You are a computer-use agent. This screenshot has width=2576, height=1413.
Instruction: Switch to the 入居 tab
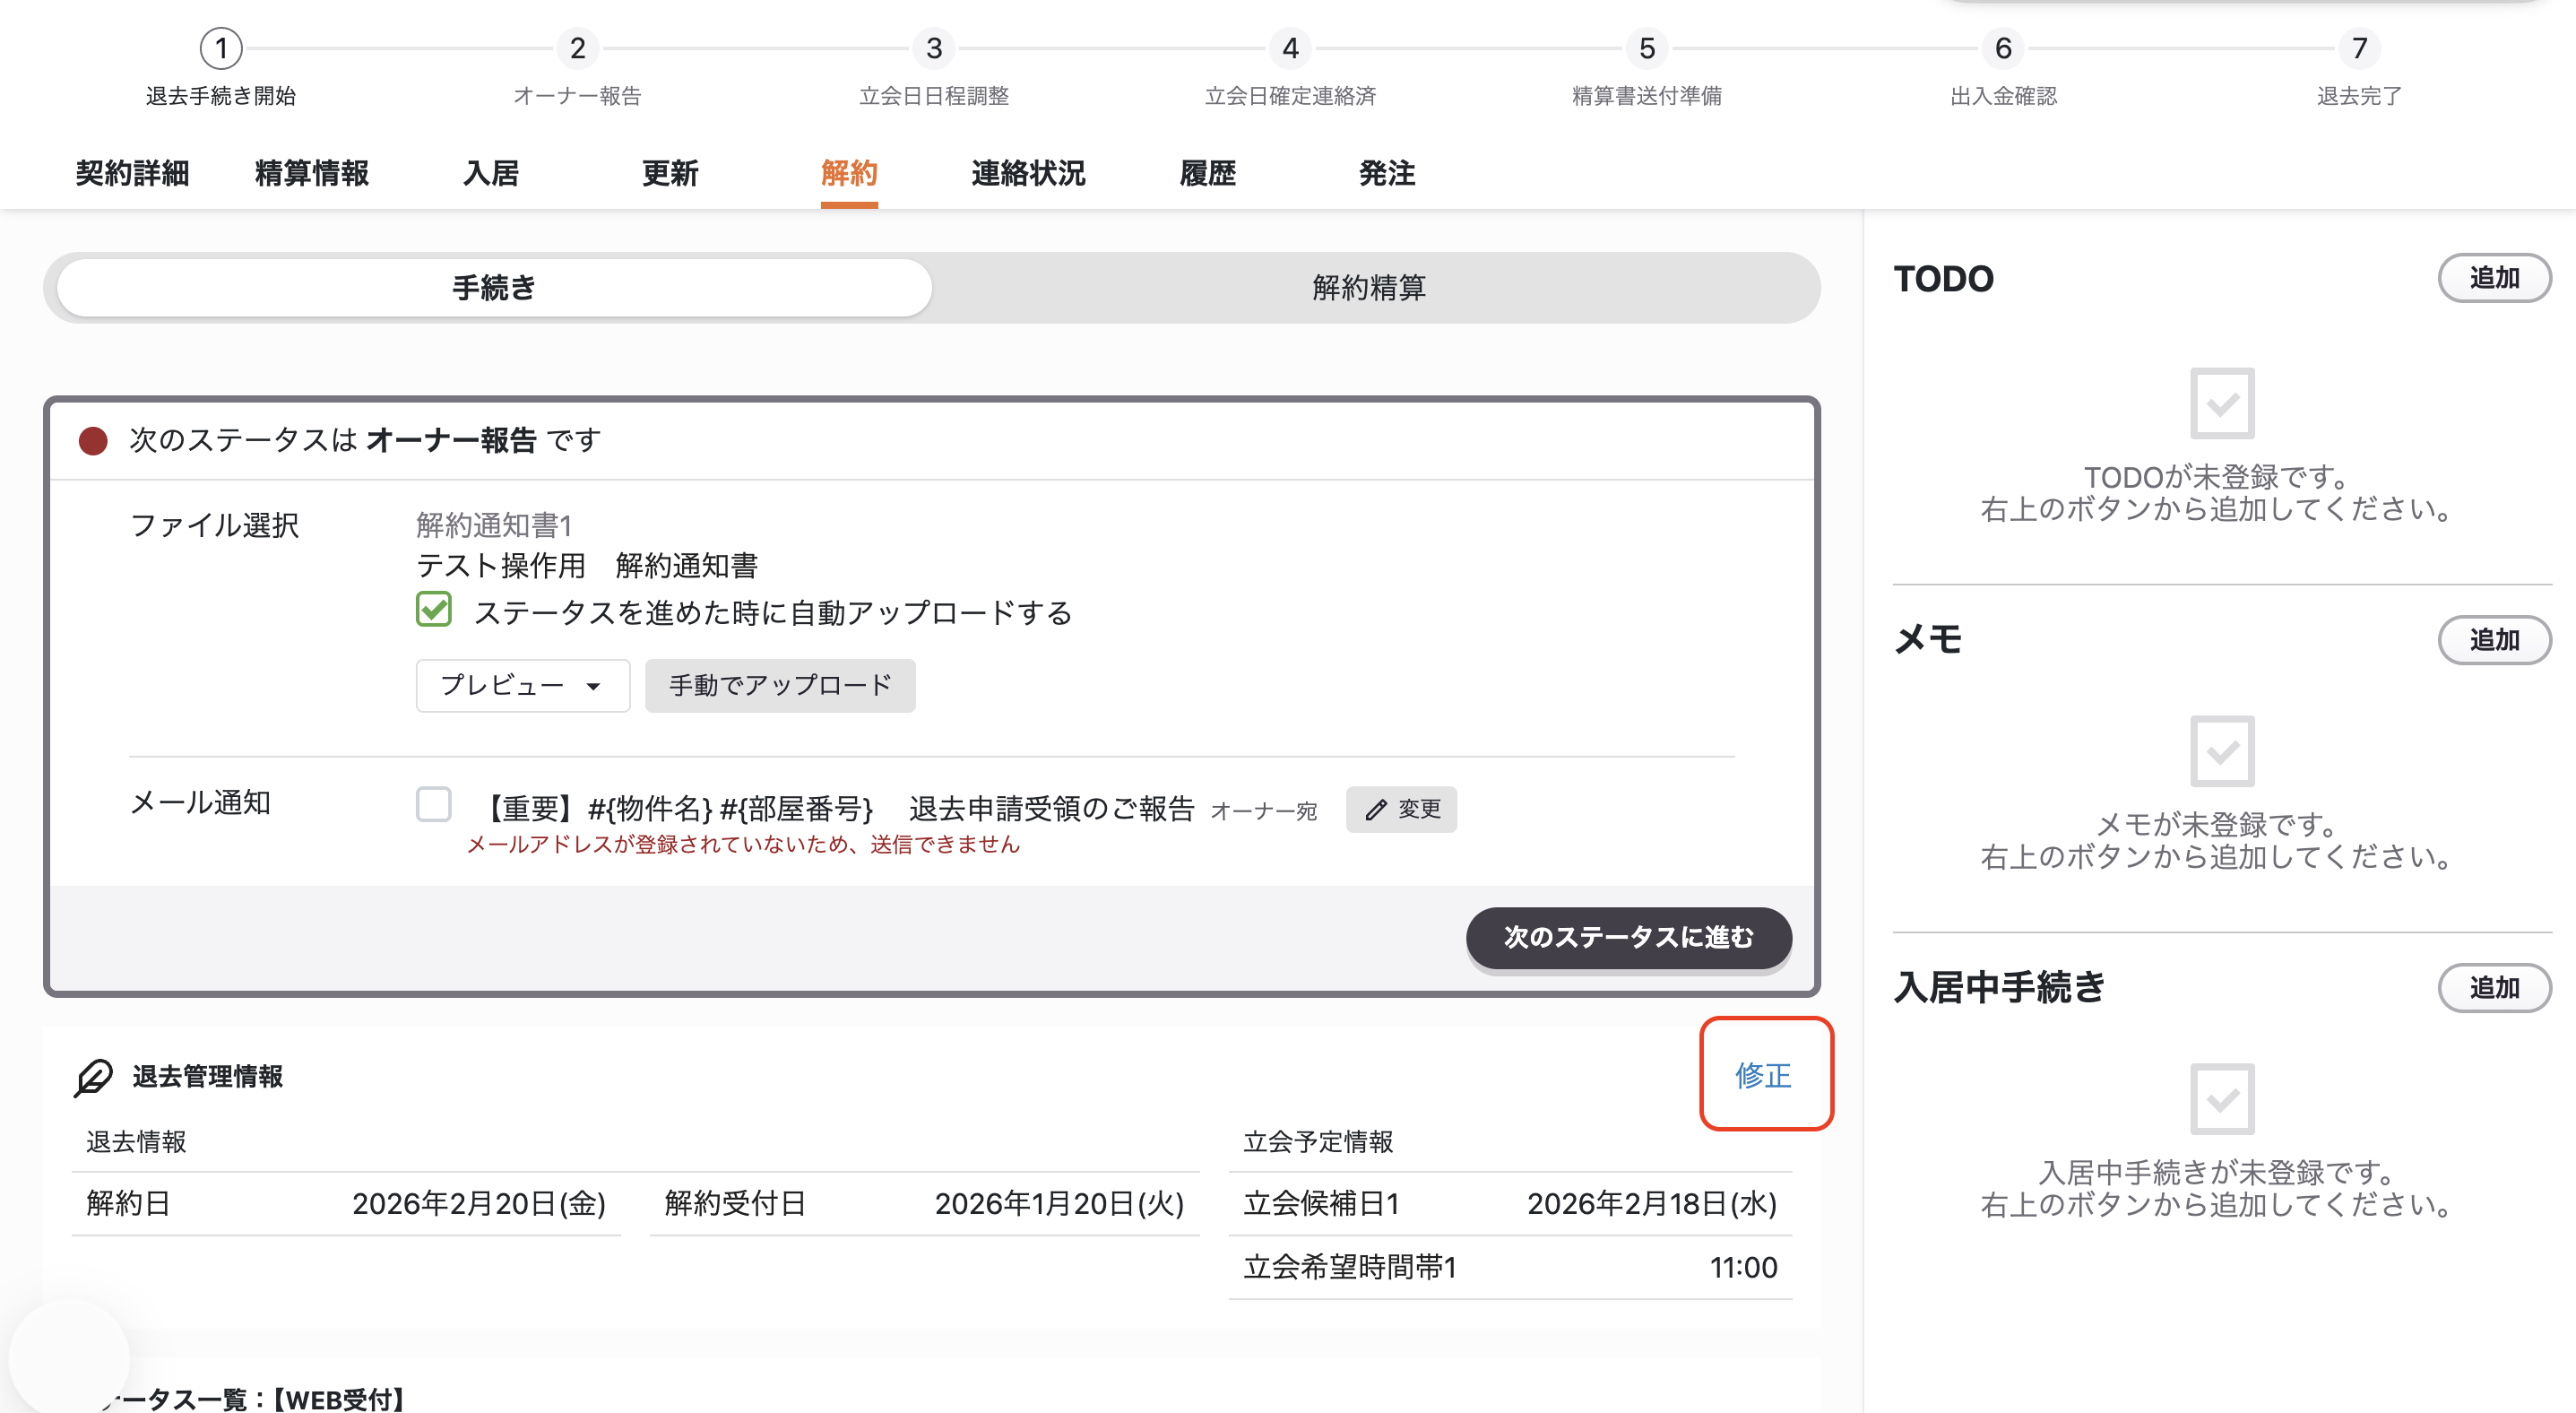coord(491,173)
